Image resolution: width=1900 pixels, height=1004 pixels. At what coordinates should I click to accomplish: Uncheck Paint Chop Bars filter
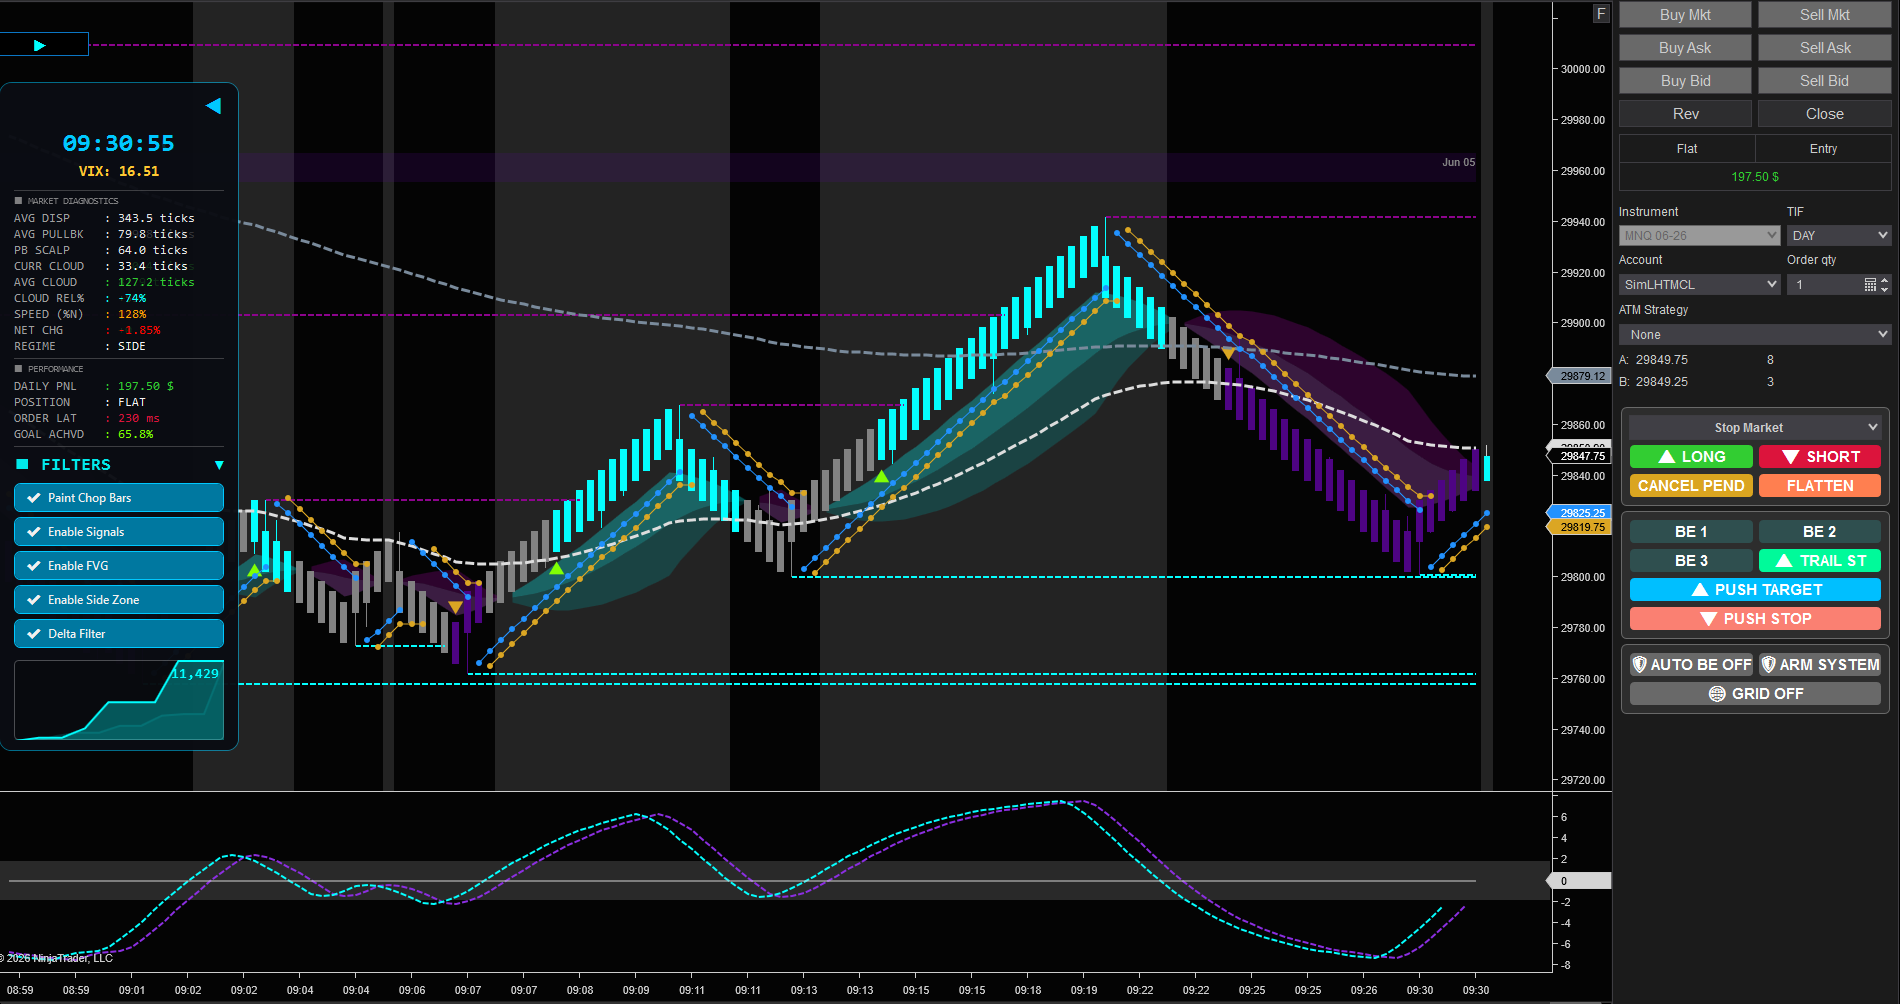coord(119,498)
